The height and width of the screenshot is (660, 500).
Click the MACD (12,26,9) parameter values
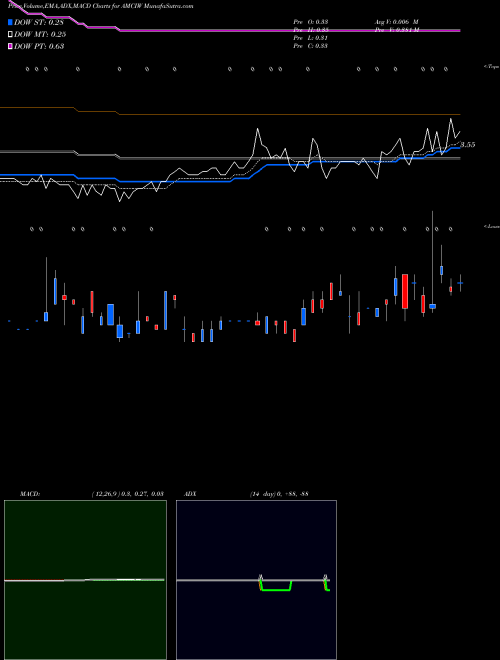(128, 494)
